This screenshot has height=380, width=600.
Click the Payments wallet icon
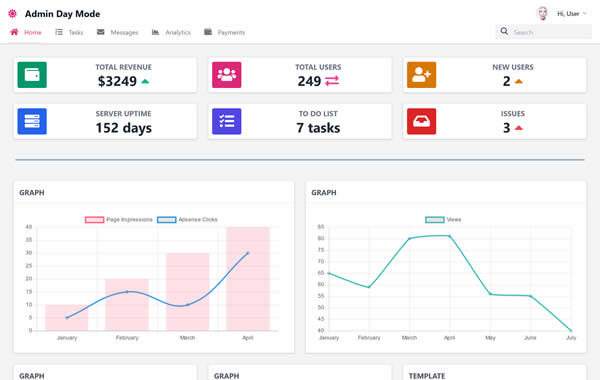(208, 32)
